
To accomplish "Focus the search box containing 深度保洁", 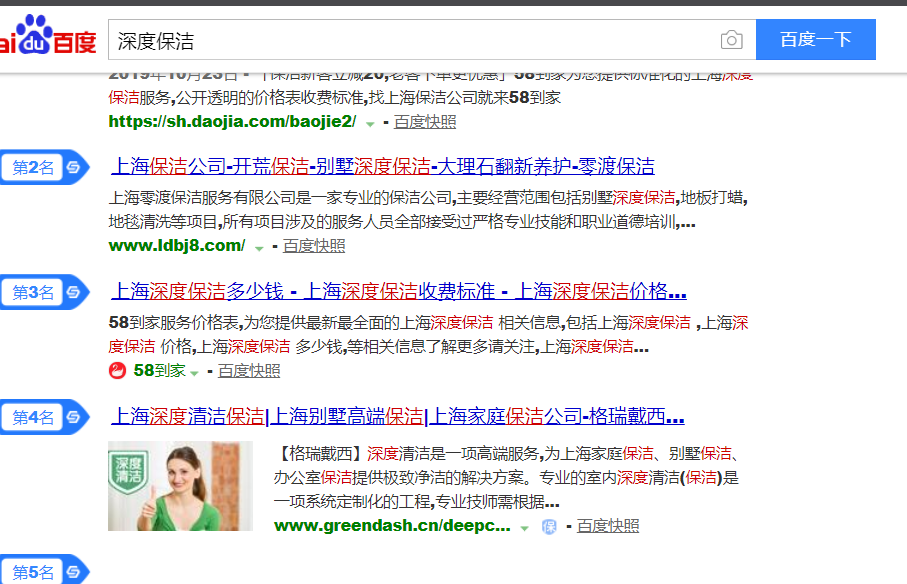I will pos(432,40).
